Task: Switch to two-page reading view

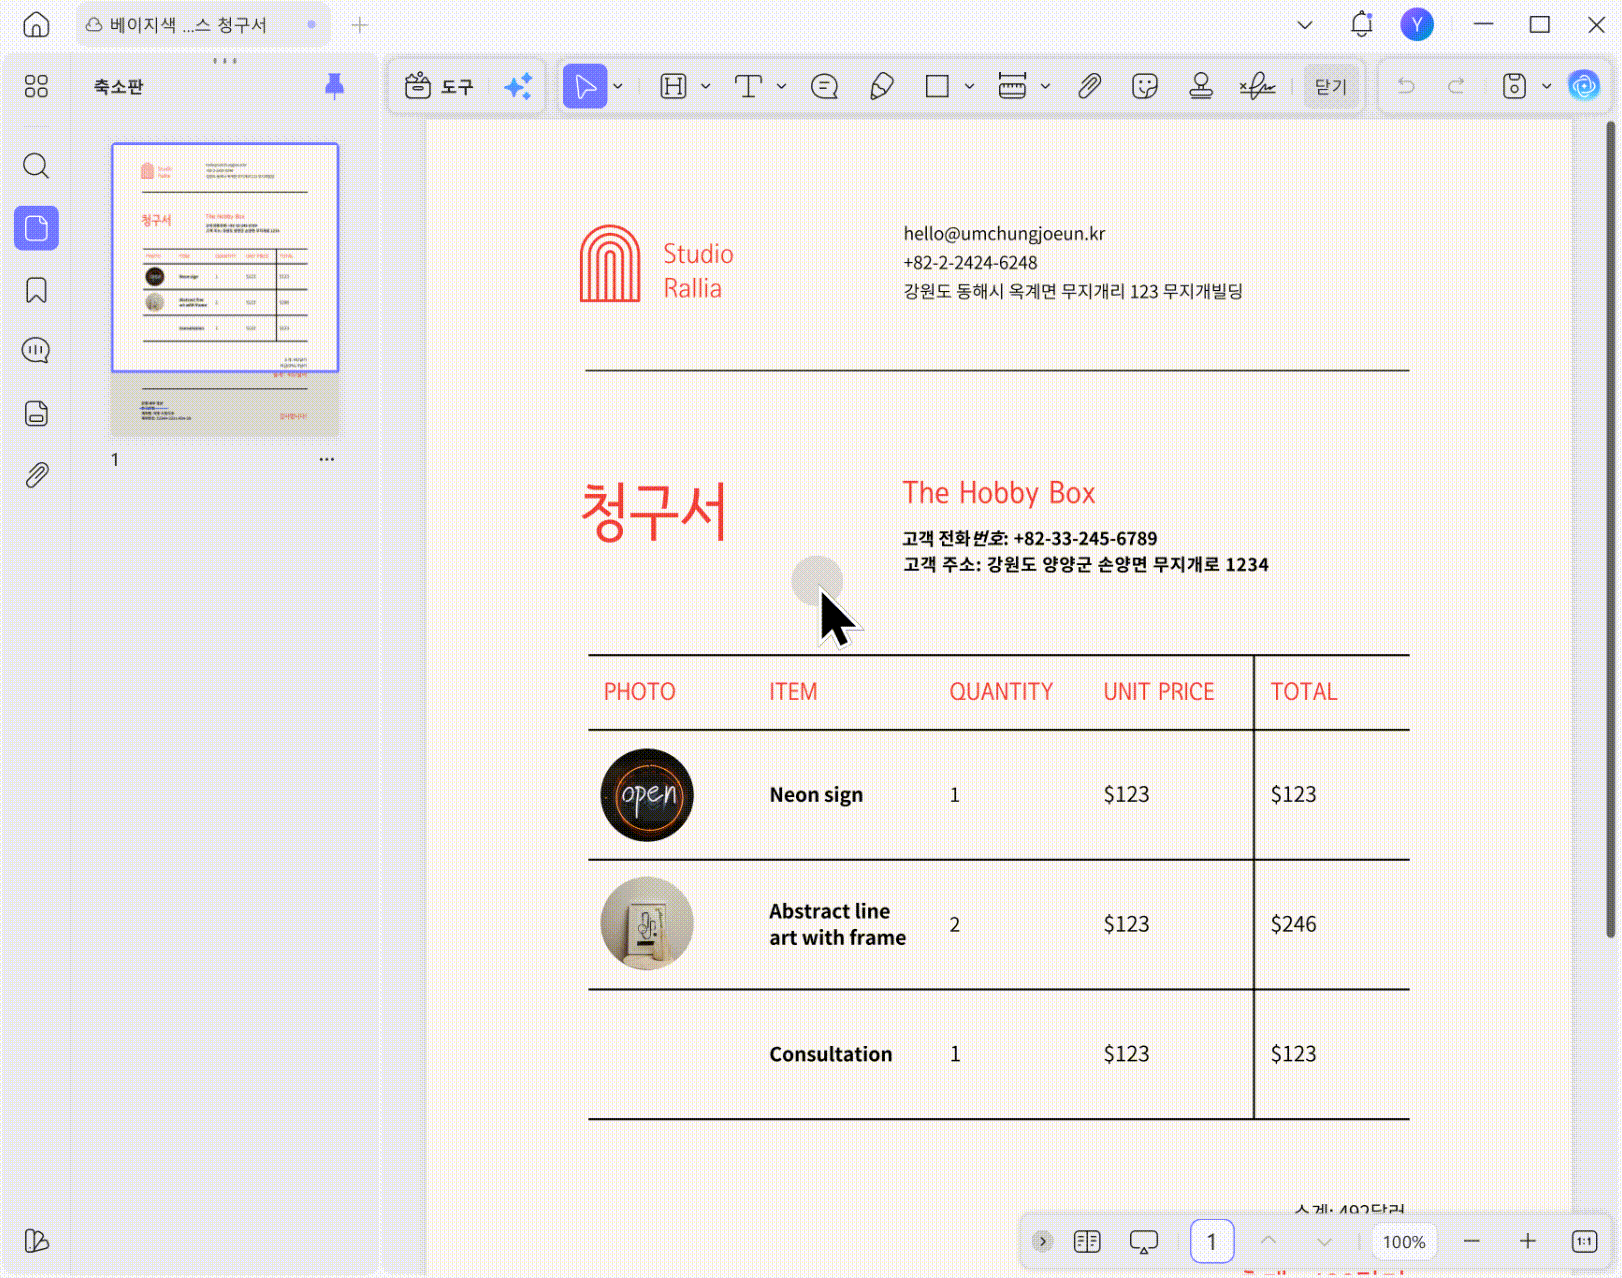Action: [1087, 1241]
